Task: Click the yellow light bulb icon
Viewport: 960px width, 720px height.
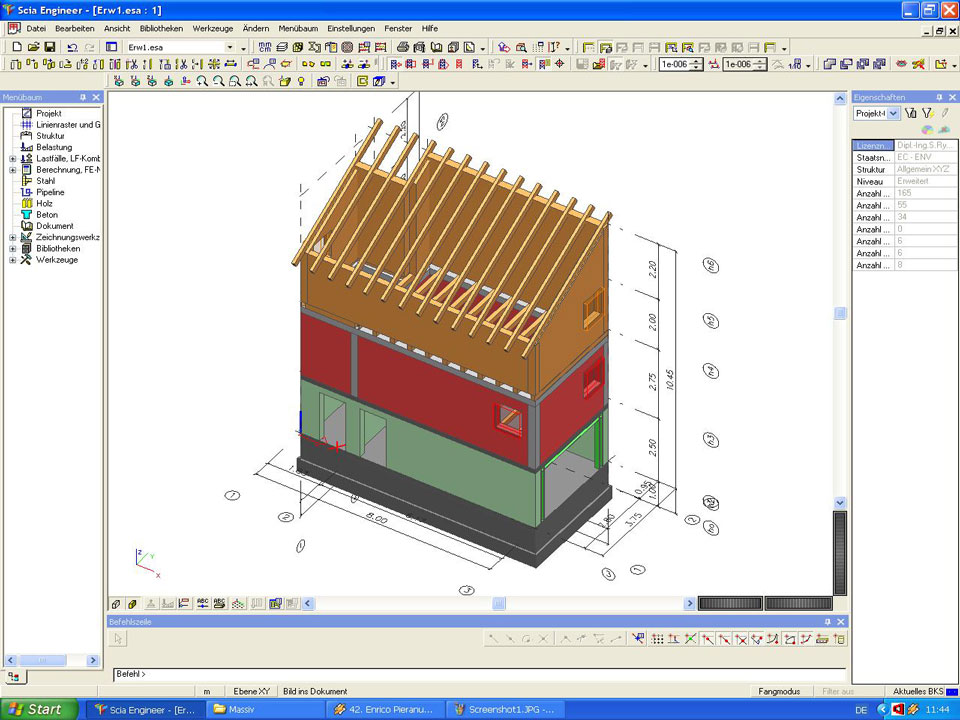Action: pos(300,81)
